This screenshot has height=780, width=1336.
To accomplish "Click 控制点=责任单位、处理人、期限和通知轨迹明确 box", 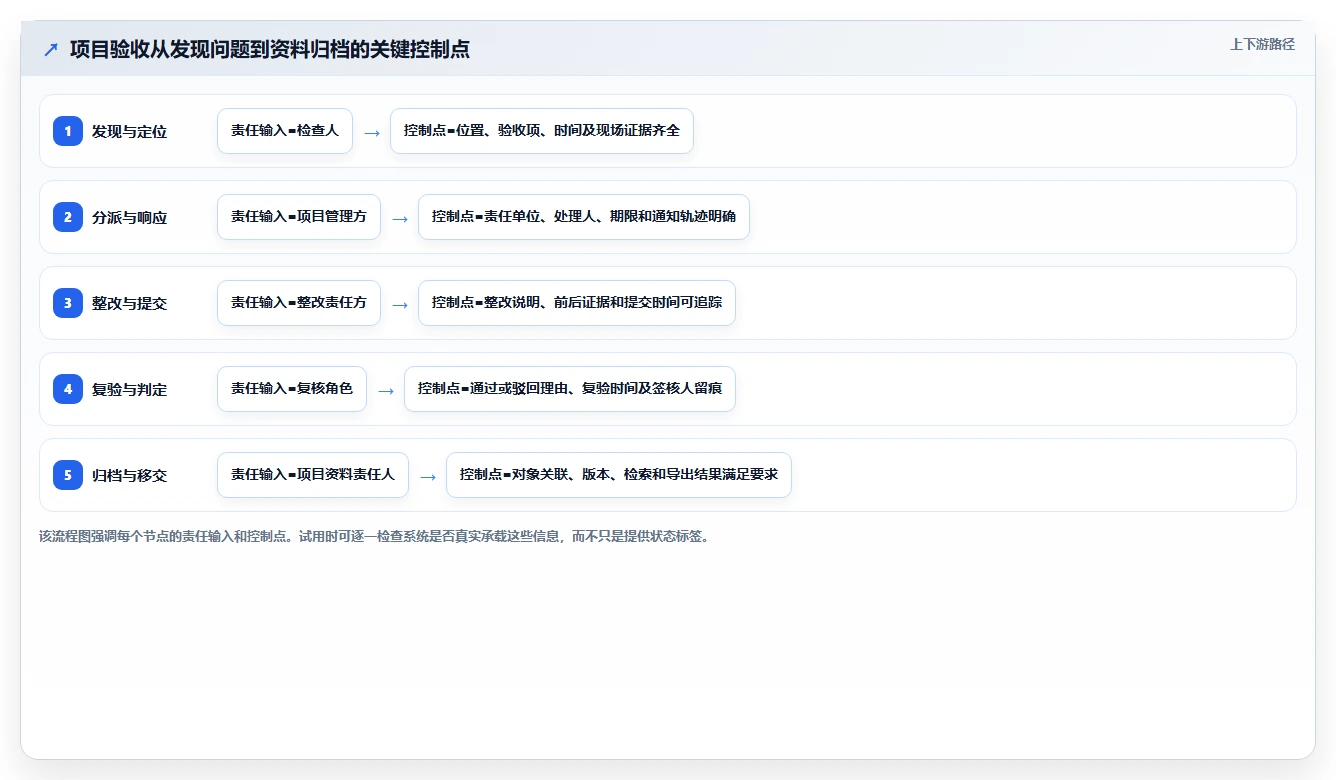I will 584,217.
